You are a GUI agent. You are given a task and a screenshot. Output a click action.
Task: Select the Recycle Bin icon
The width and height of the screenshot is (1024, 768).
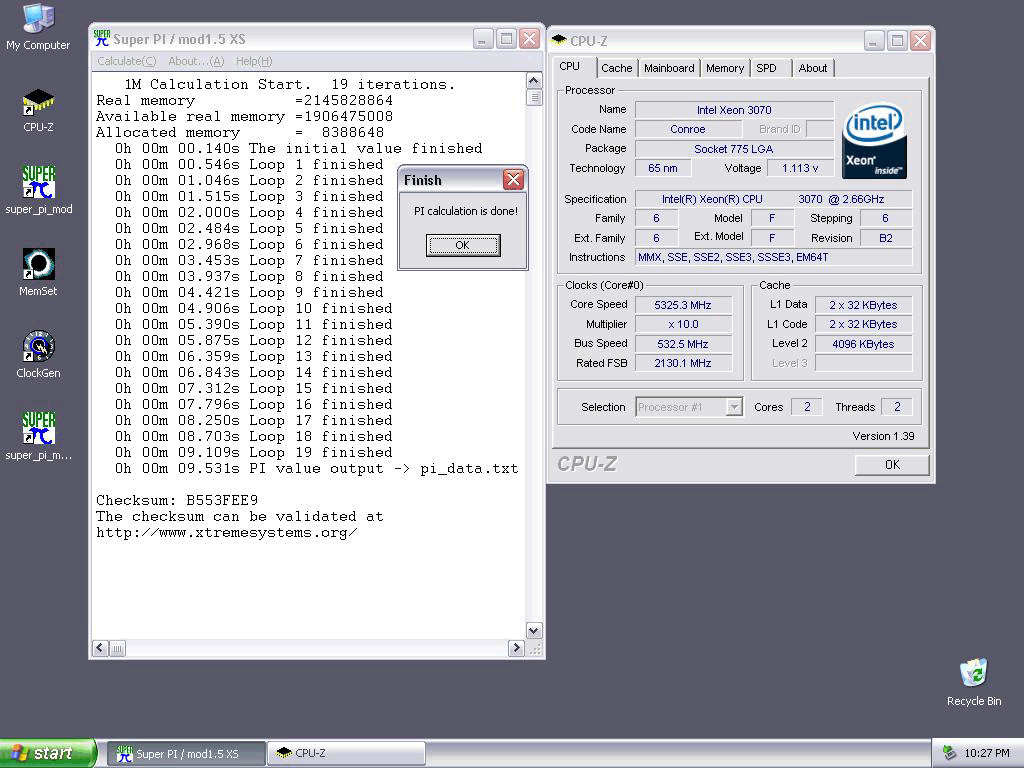(974, 682)
